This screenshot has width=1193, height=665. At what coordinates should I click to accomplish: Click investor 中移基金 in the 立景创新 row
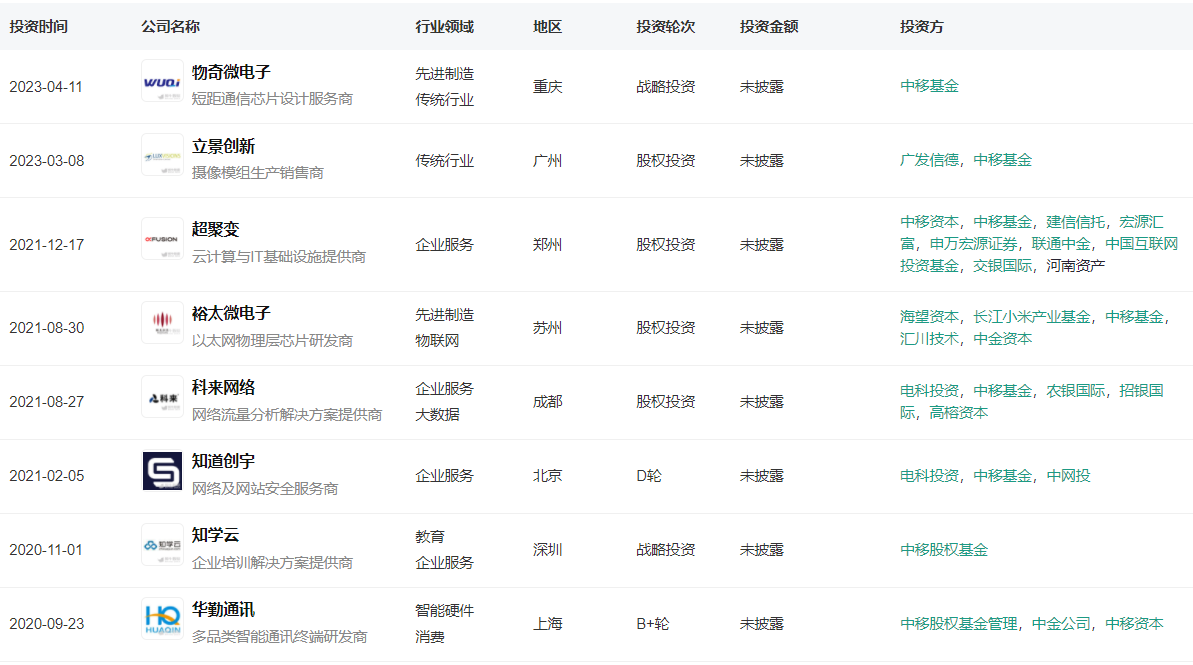(1003, 160)
